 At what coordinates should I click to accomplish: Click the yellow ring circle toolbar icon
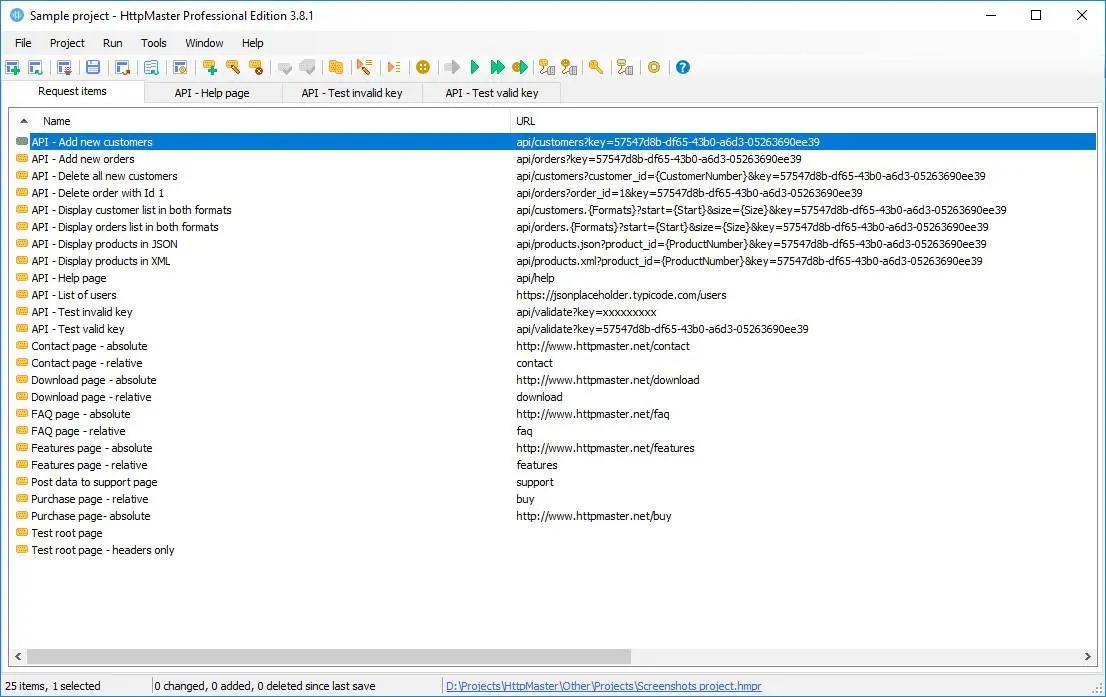coord(654,67)
